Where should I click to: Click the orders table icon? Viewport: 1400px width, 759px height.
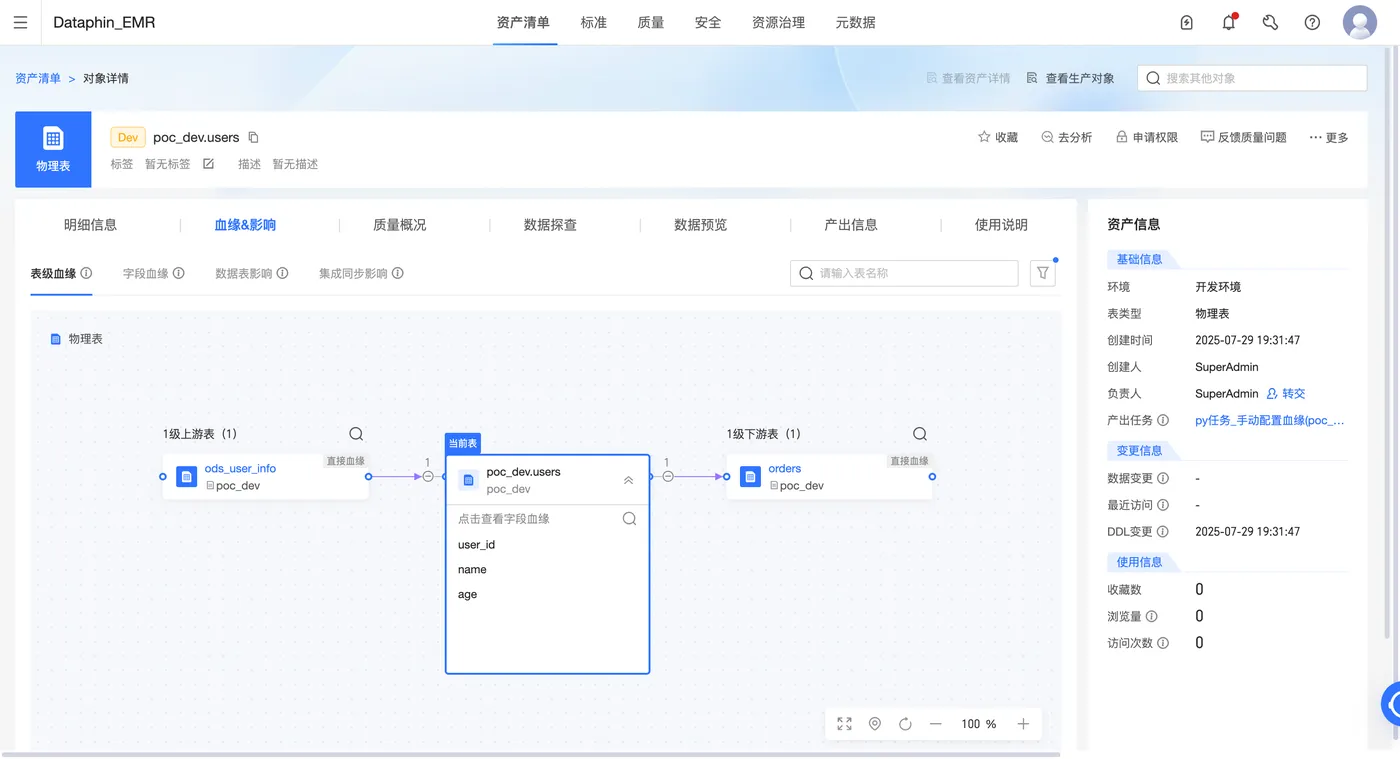(750, 477)
